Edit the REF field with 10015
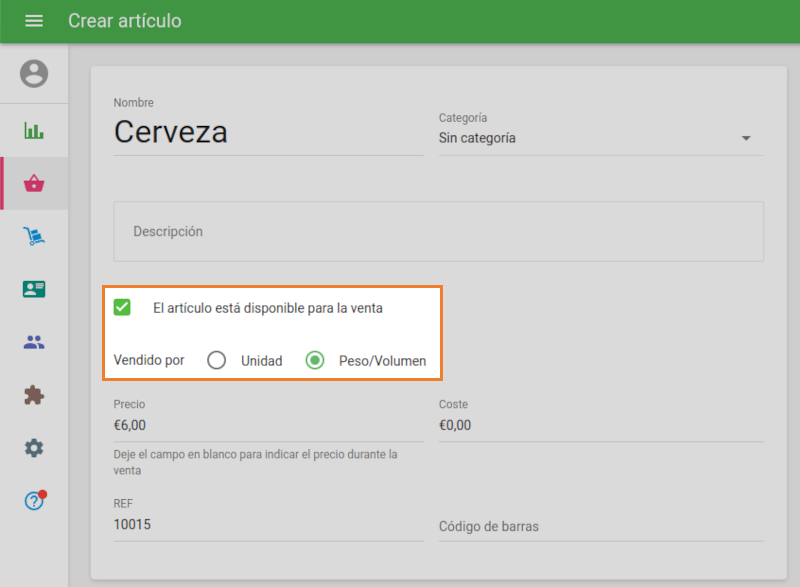This screenshot has width=800, height=587. (268, 524)
